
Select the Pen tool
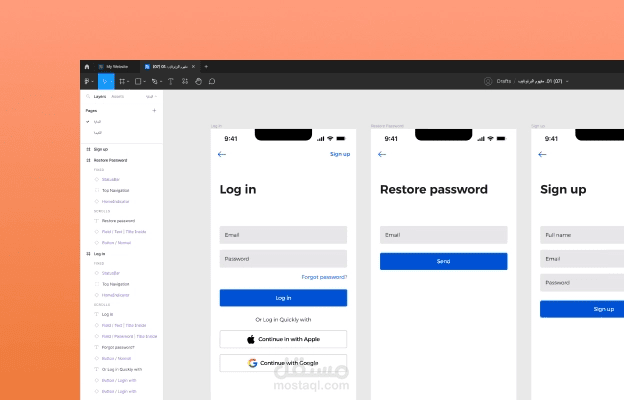154,81
